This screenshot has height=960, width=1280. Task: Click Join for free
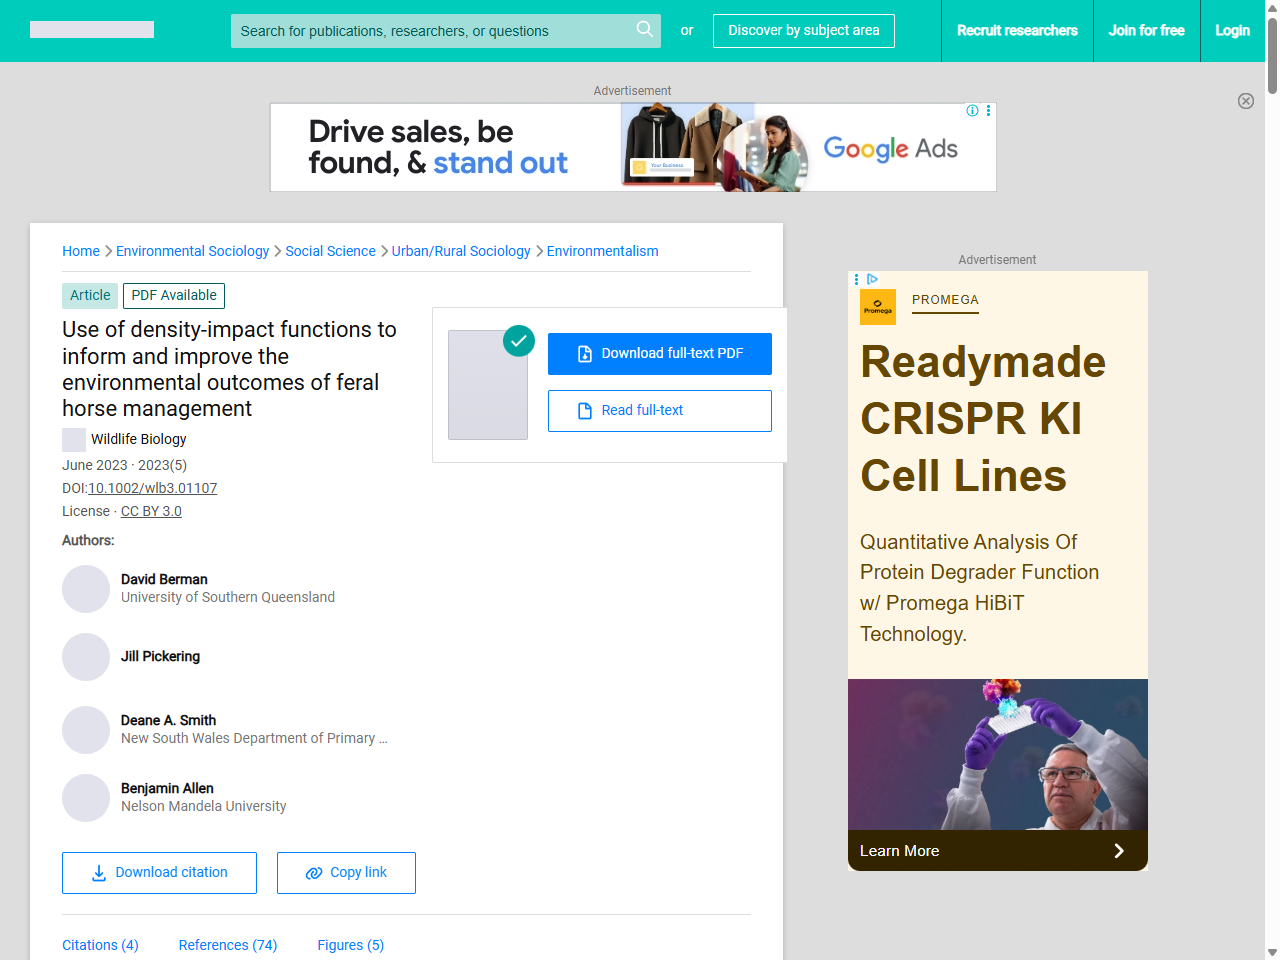pyautogui.click(x=1146, y=31)
